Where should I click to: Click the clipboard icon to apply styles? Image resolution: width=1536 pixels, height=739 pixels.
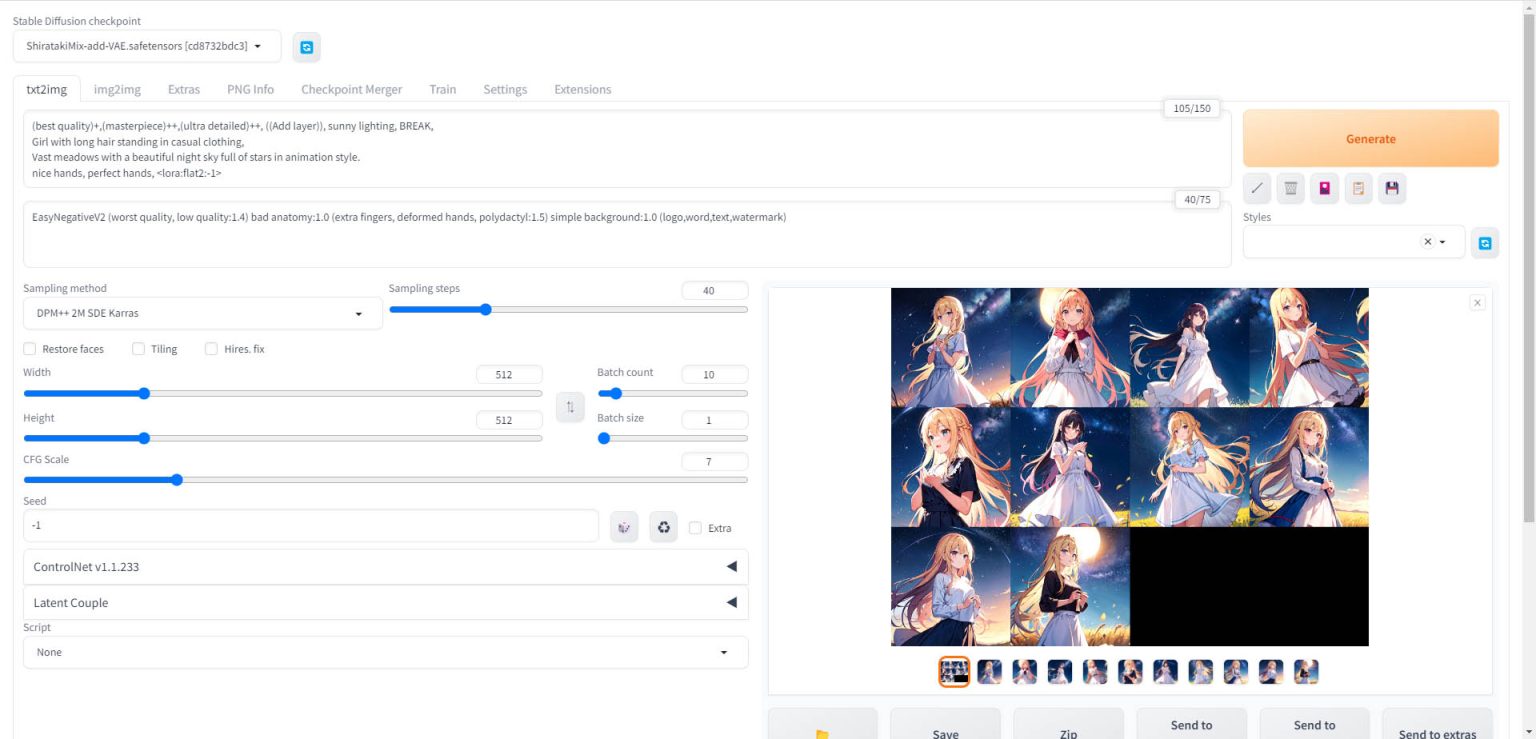(x=1358, y=188)
